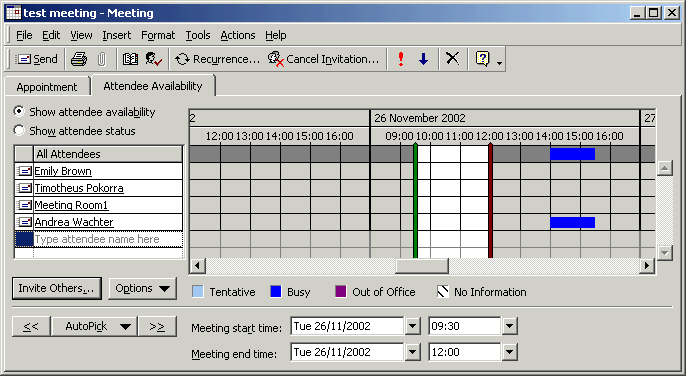The image size is (686, 376).
Task: Click the horizontal scrollbar left arrow
Action: coord(197,265)
